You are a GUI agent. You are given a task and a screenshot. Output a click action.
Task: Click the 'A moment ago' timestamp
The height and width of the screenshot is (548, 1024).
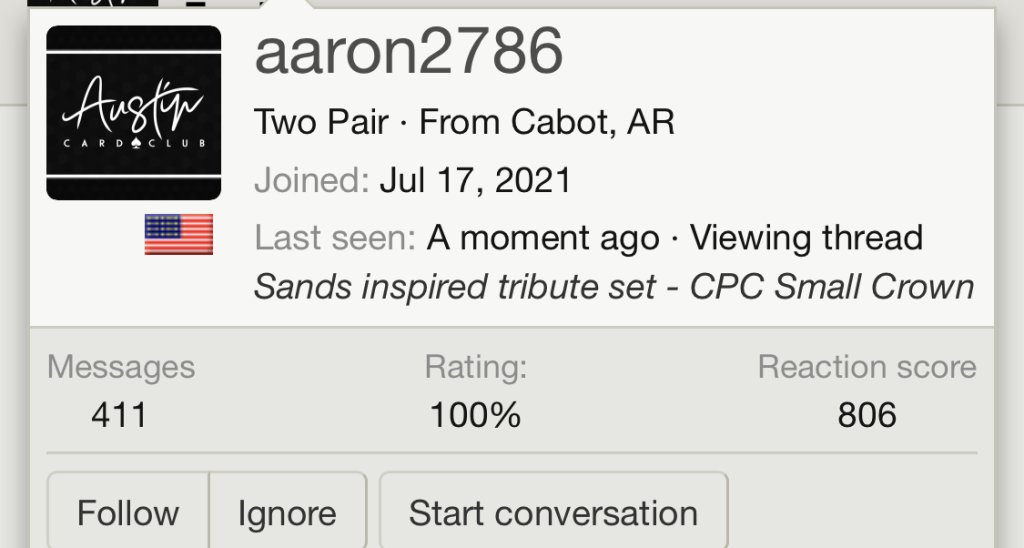click(x=543, y=239)
